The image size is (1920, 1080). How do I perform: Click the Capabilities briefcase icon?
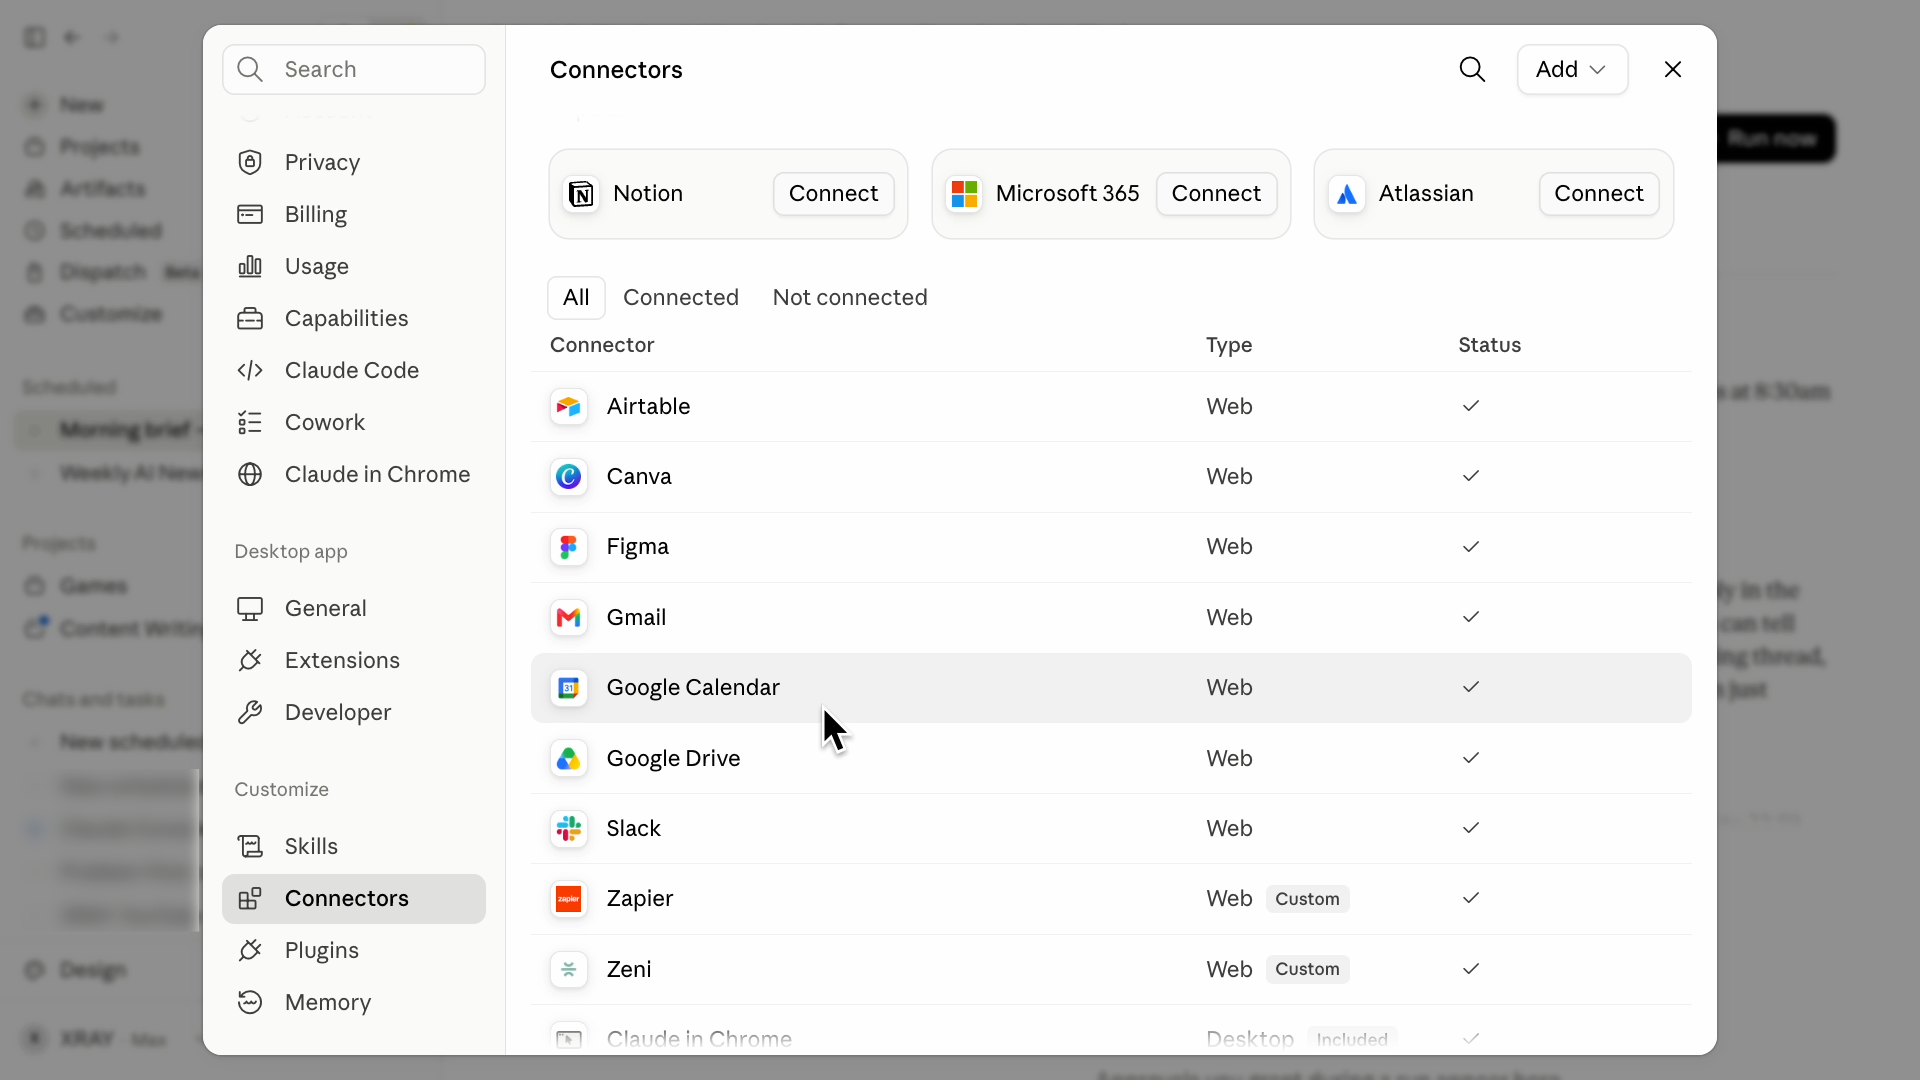250,318
